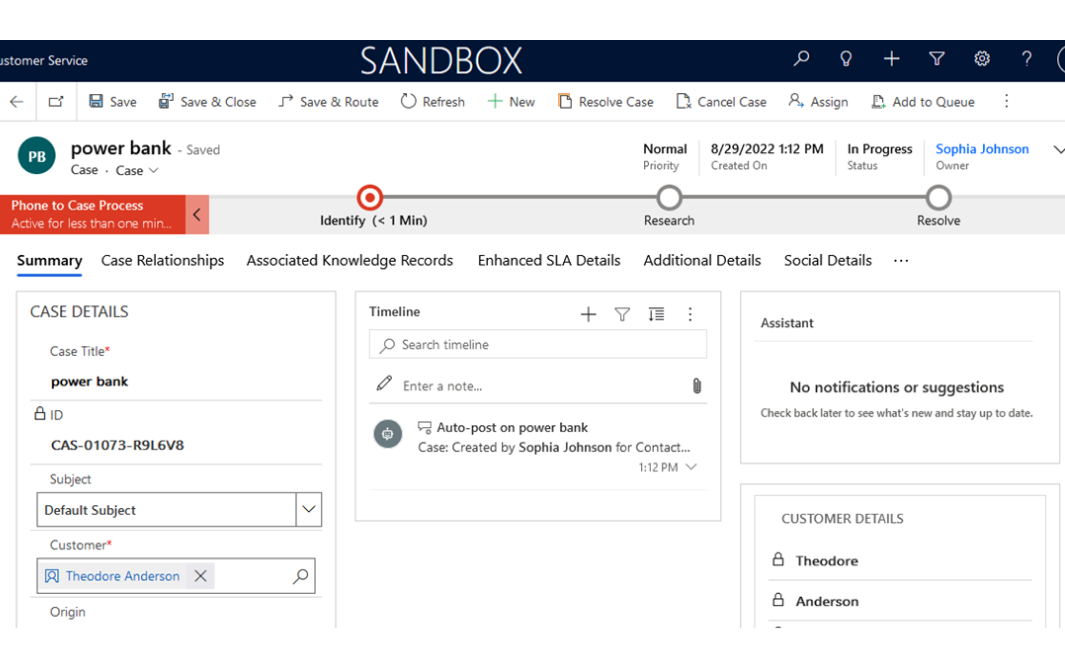Add a new timeline record with plus icon

pyautogui.click(x=588, y=314)
